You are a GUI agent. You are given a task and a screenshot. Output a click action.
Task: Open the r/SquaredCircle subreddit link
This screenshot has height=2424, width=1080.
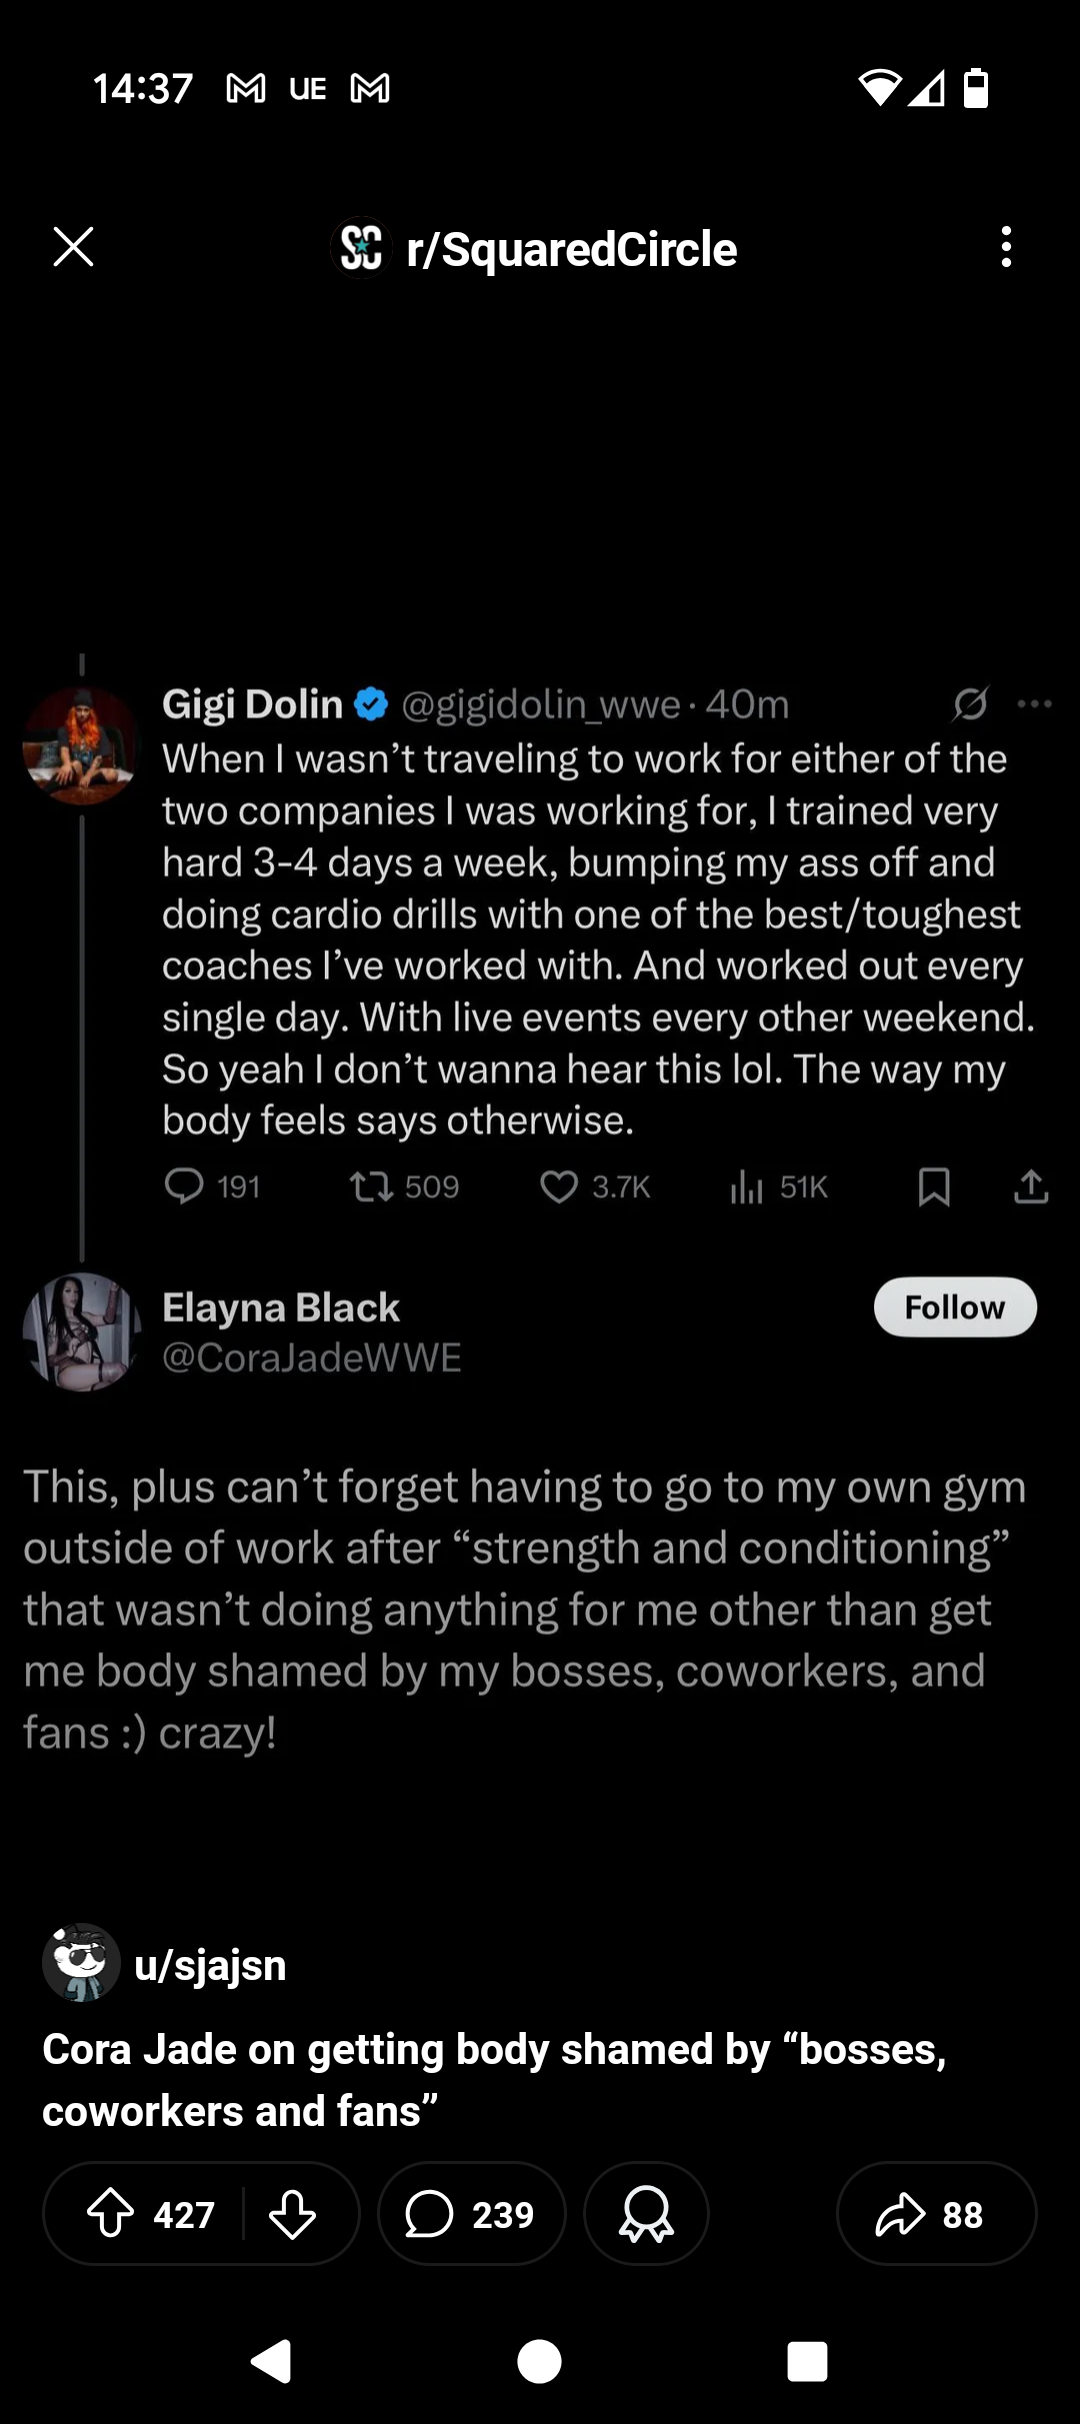coord(571,249)
